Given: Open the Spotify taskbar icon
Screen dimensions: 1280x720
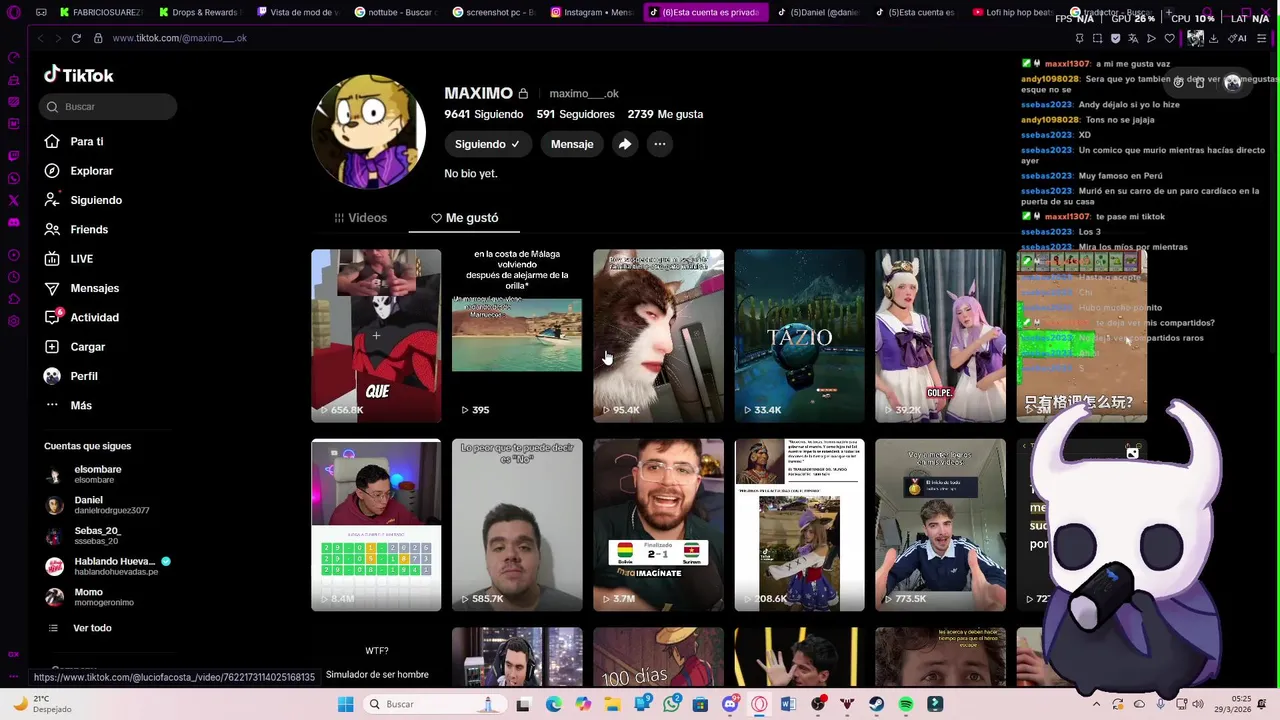Looking at the screenshot, I should (905, 704).
